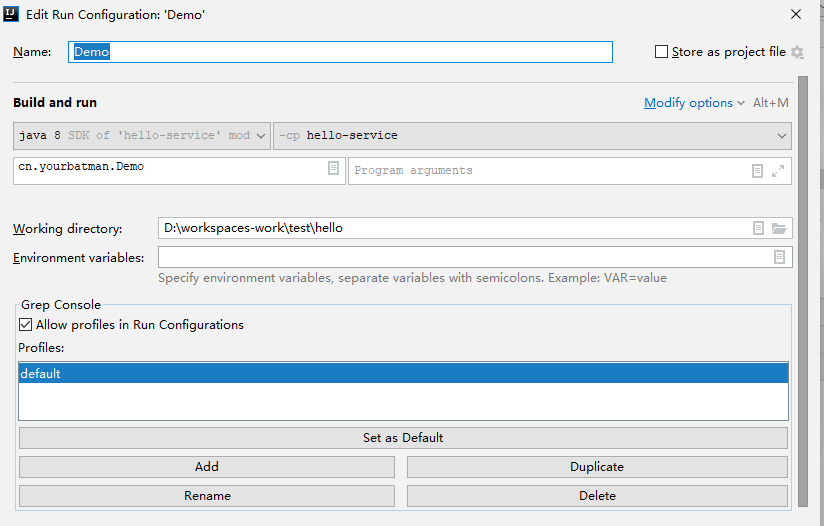Click the Delete profile button
Image resolution: width=824 pixels, height=526 pixels.
(597, 496)
